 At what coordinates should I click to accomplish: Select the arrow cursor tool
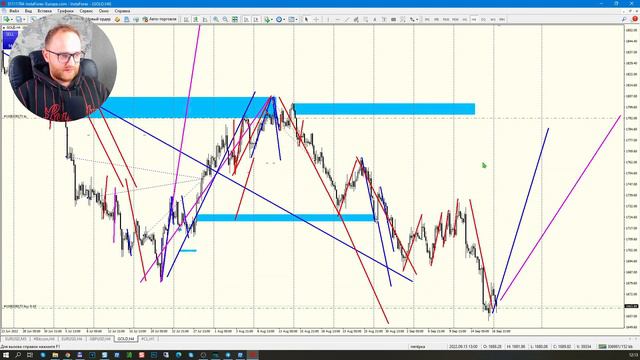pos(306,19)
